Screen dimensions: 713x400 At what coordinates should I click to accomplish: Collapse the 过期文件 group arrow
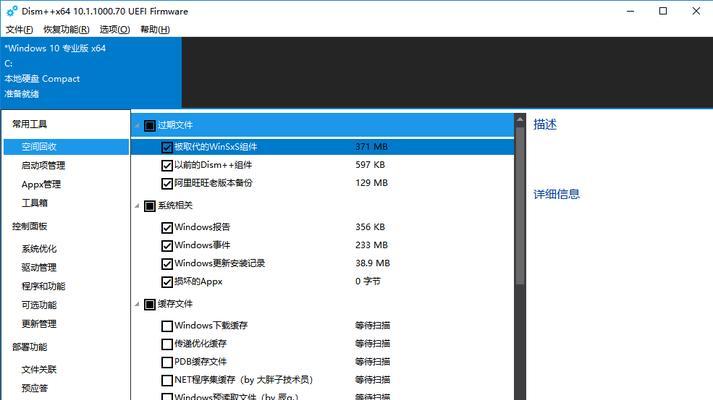tap(137, 125)
